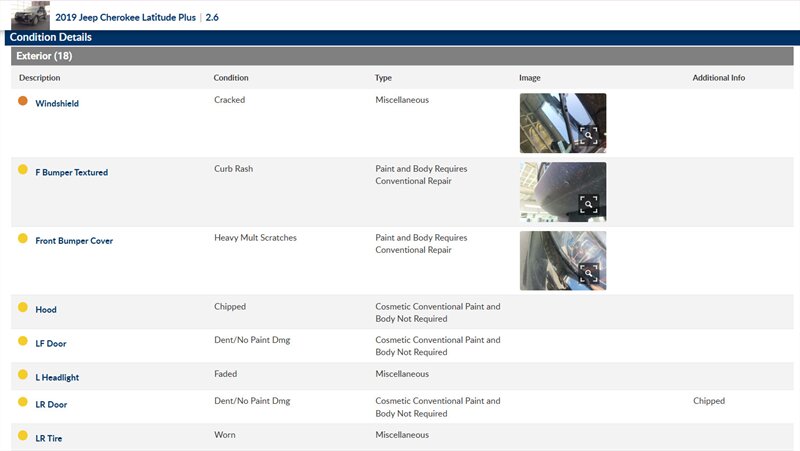The width and height of the screenshot is (800, 451).
Task: Click the magnifier icon on the Front Bumper Cover image
Action: point(588,273)
